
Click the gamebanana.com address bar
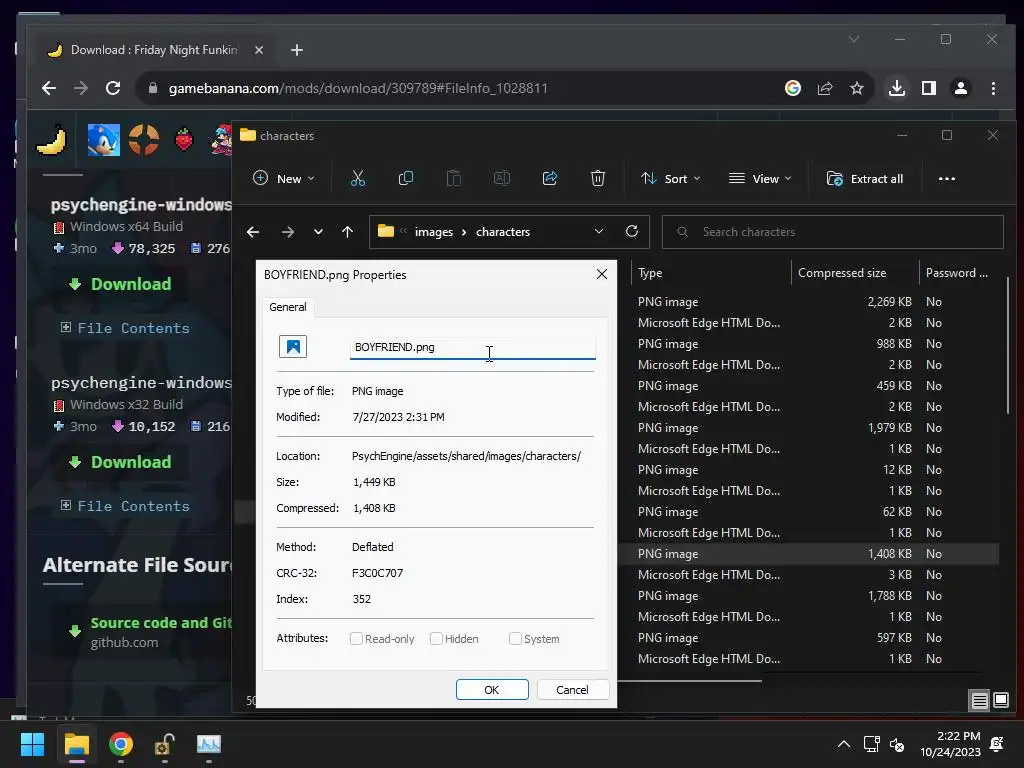pyautogui.click(x=457, y=88)
